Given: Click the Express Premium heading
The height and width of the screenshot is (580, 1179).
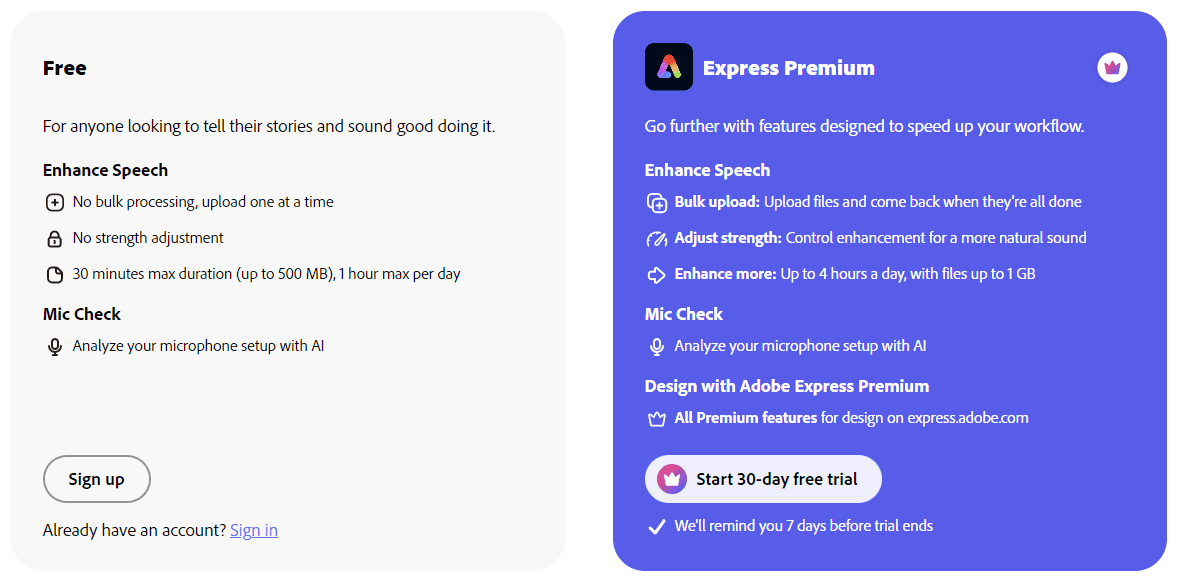Looking at the screenshot, I should click(789, 68).
